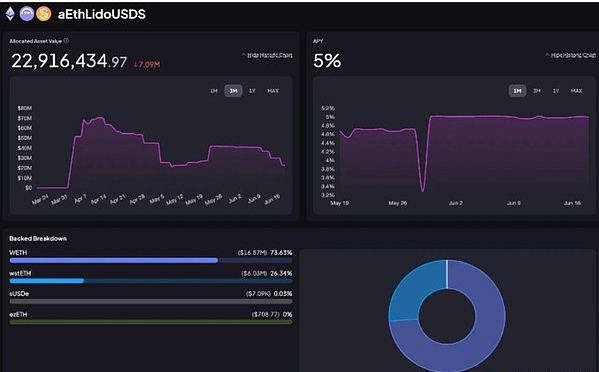Click the aEthLidoUSDS title
The height and width of the screenshot is (372, 599).
(x=102, y=15)
